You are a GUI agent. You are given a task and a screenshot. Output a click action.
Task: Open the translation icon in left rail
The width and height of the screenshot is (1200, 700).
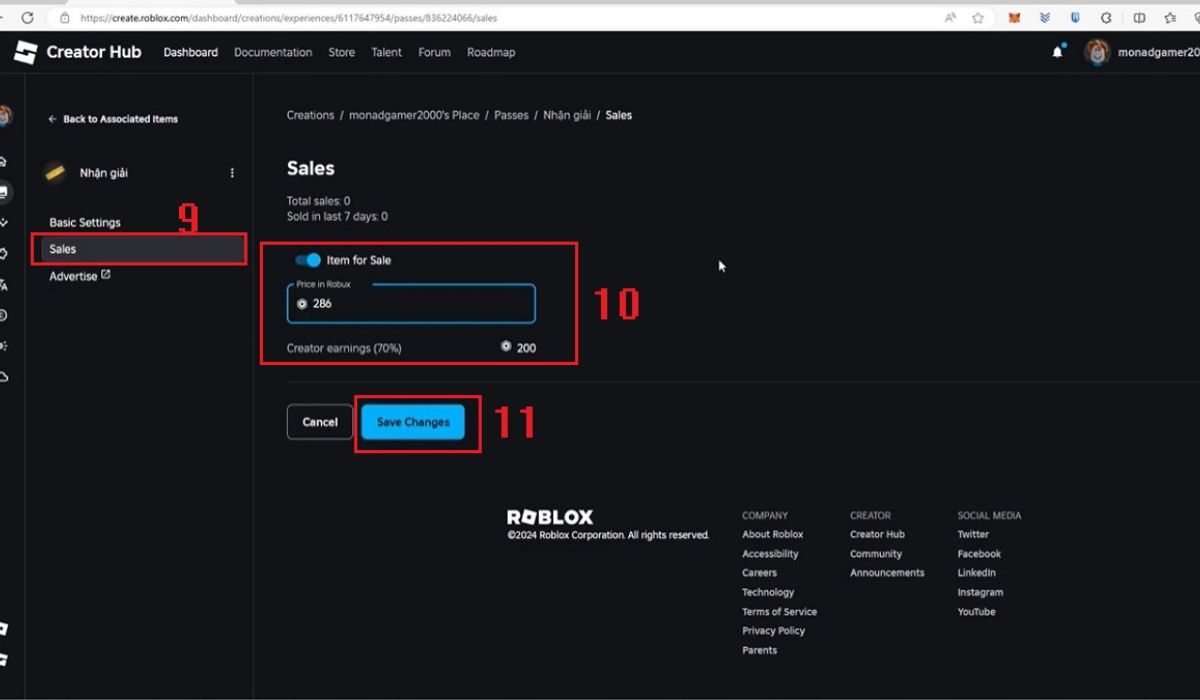[x=4, y=285]
